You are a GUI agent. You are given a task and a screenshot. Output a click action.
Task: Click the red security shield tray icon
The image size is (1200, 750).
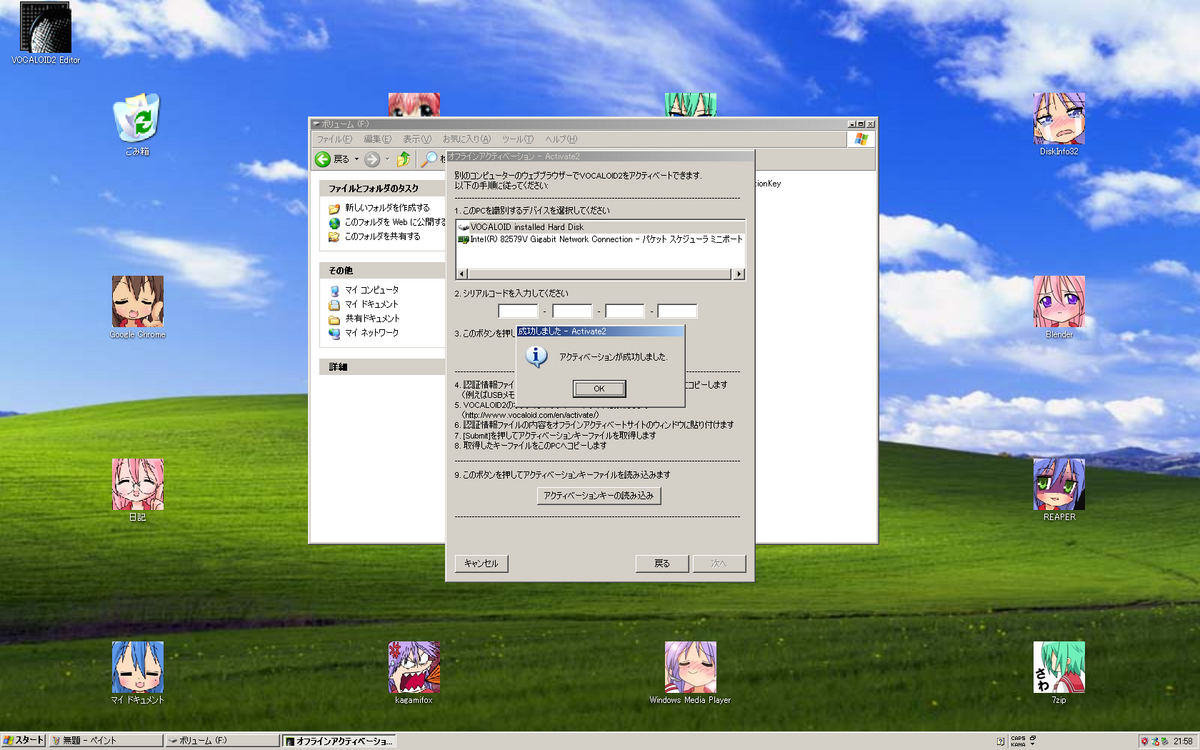point(1146,740)
